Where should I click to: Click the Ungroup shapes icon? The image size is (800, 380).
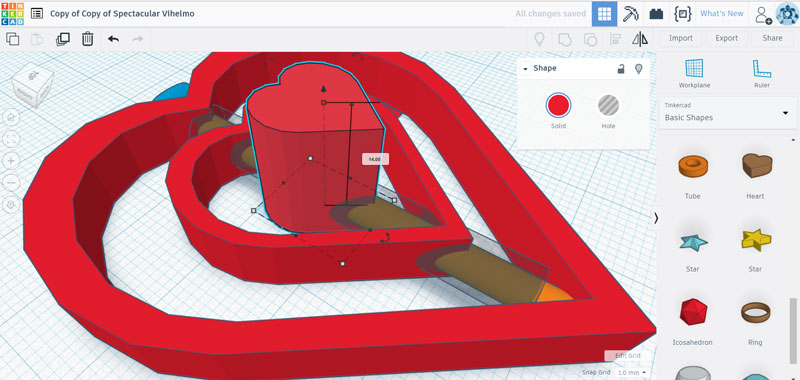click(590, 39)
